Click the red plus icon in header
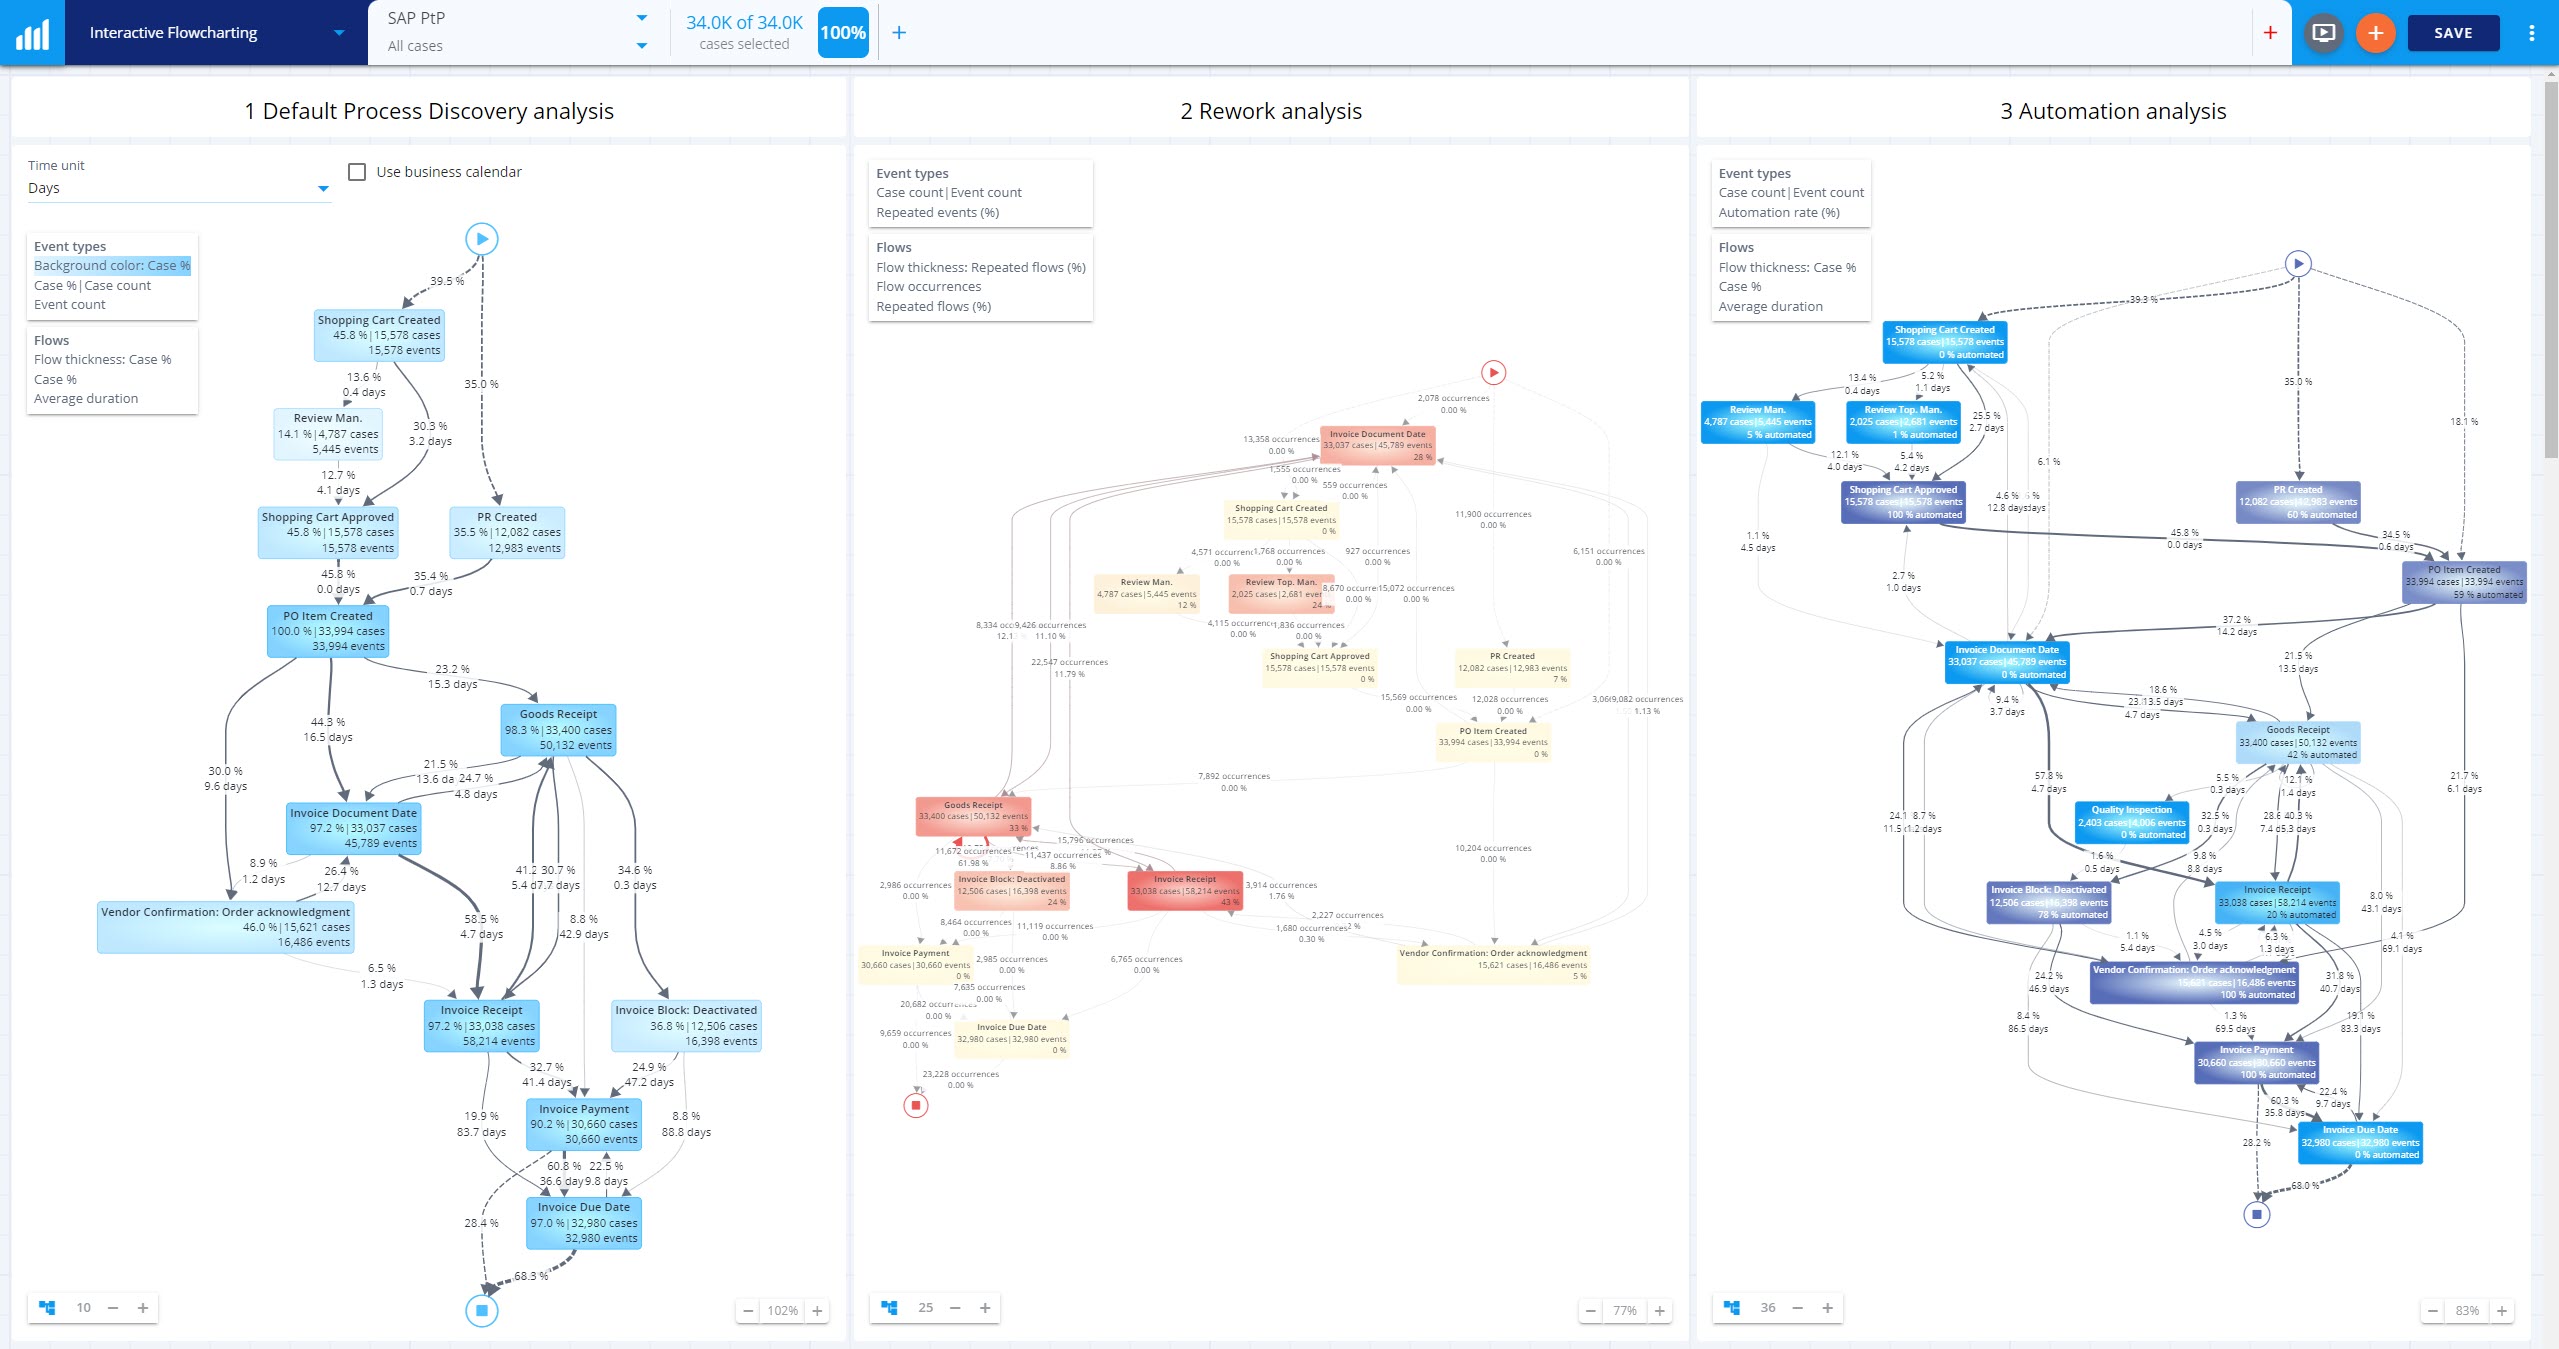Screen dimensions: 2559x1349 click(x=2270, y=33)
